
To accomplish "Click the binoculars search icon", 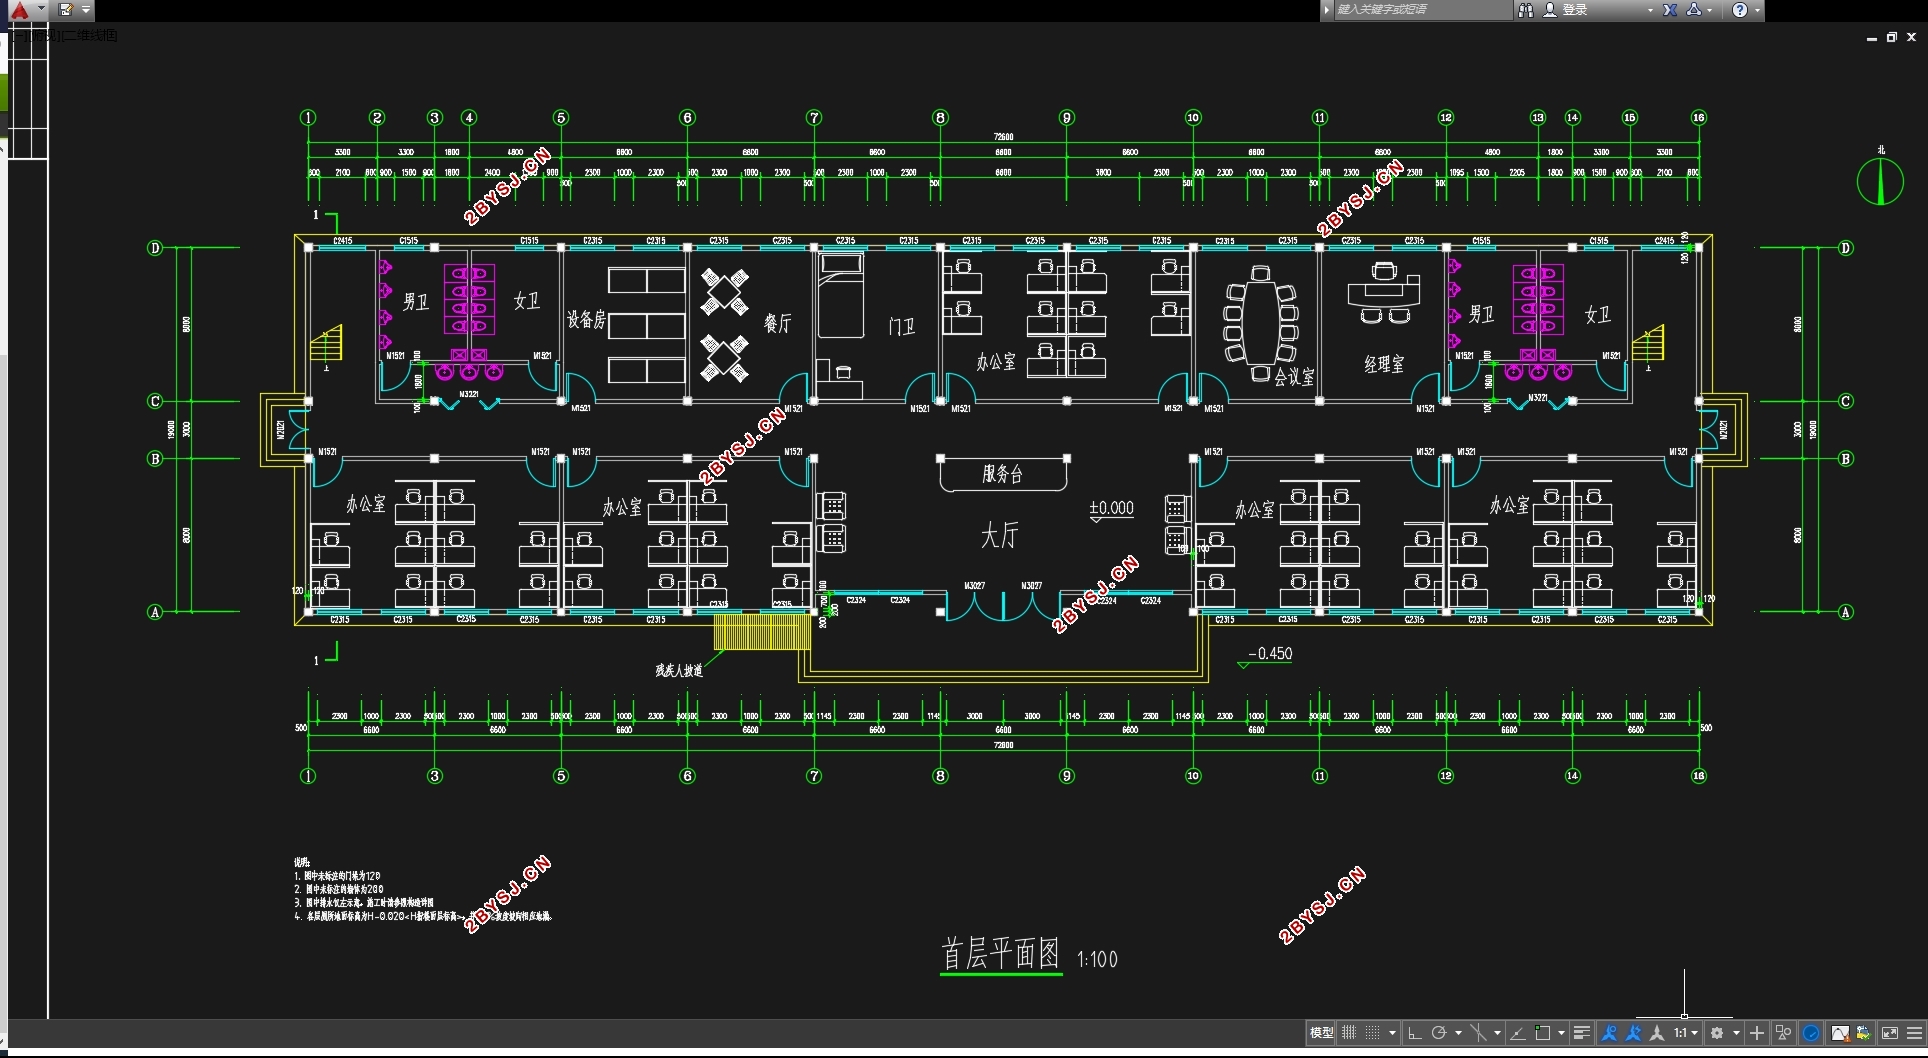I will coord(1526,10).
